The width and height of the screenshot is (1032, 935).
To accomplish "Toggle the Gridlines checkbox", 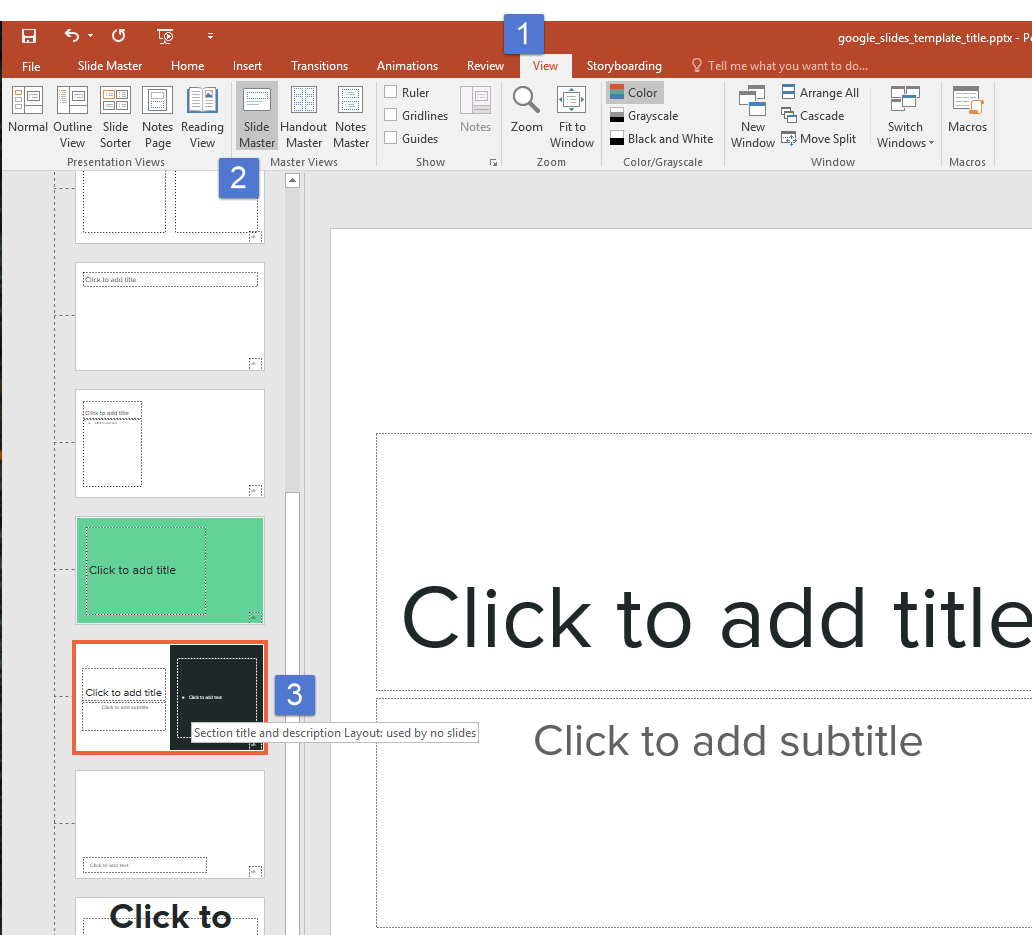I will (391, 115).
